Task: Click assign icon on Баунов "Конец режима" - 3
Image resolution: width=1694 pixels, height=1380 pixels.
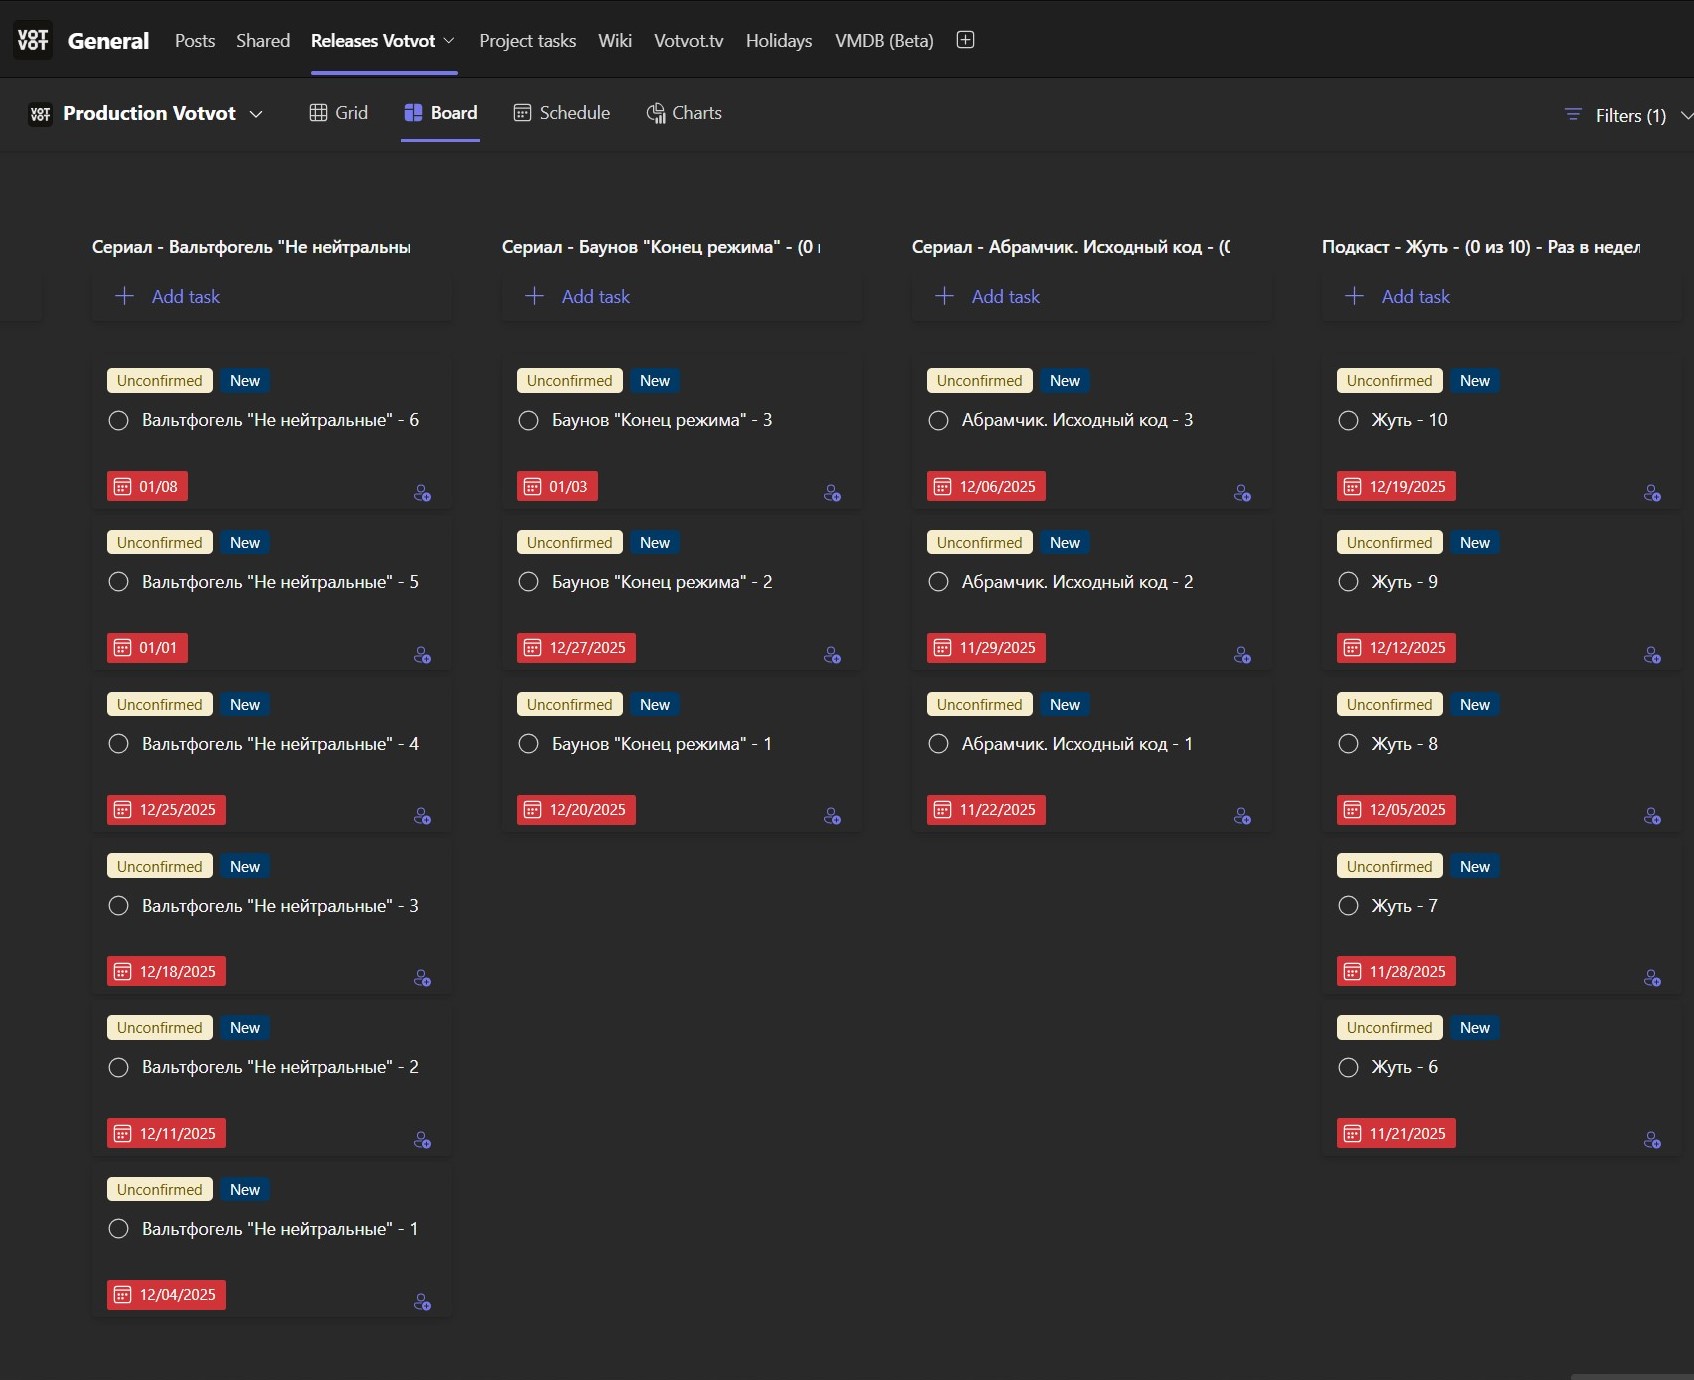Action: 832,493
